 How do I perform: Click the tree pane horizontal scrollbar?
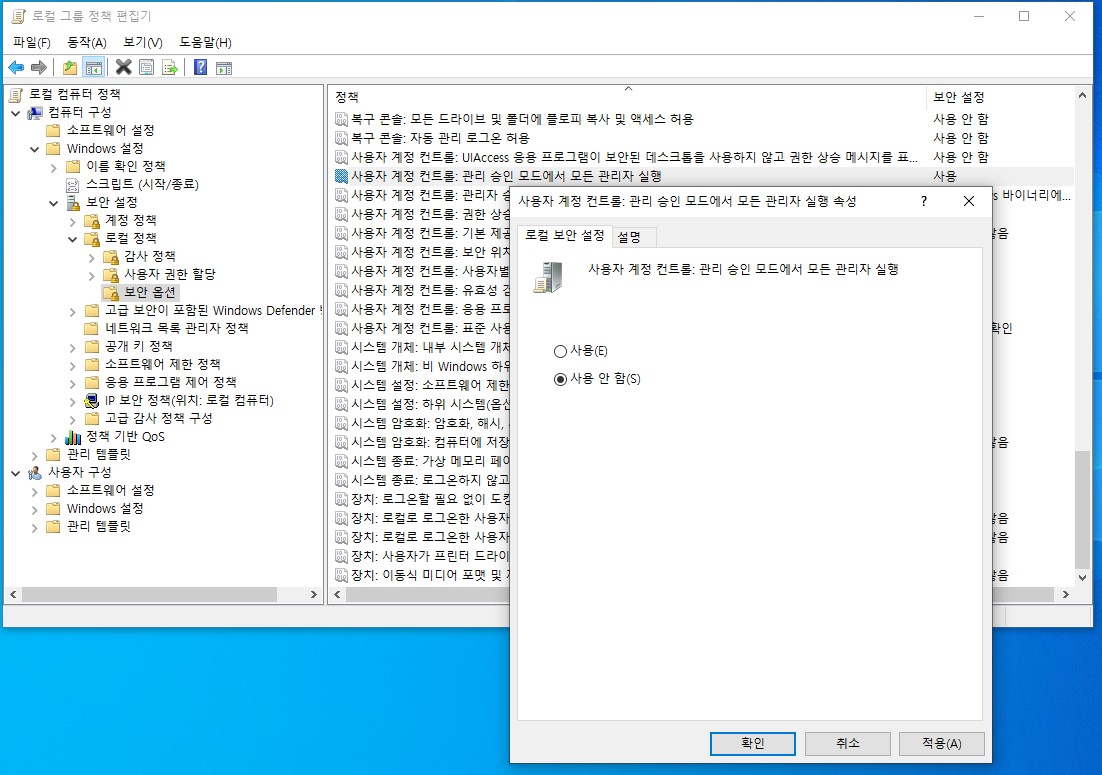[x=149, y=594]
